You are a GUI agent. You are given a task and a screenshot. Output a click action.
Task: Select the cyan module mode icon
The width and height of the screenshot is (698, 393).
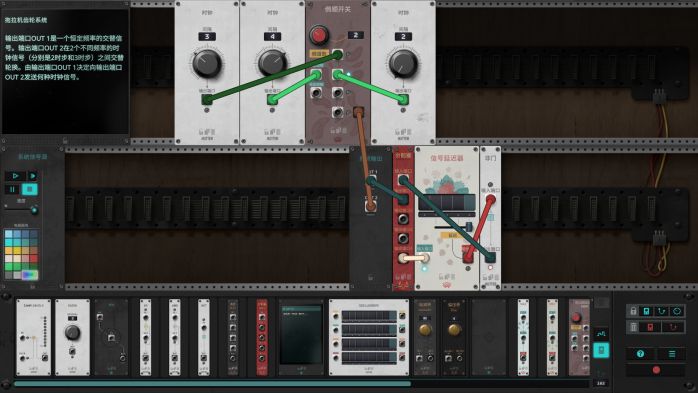[x=646, y=311]
